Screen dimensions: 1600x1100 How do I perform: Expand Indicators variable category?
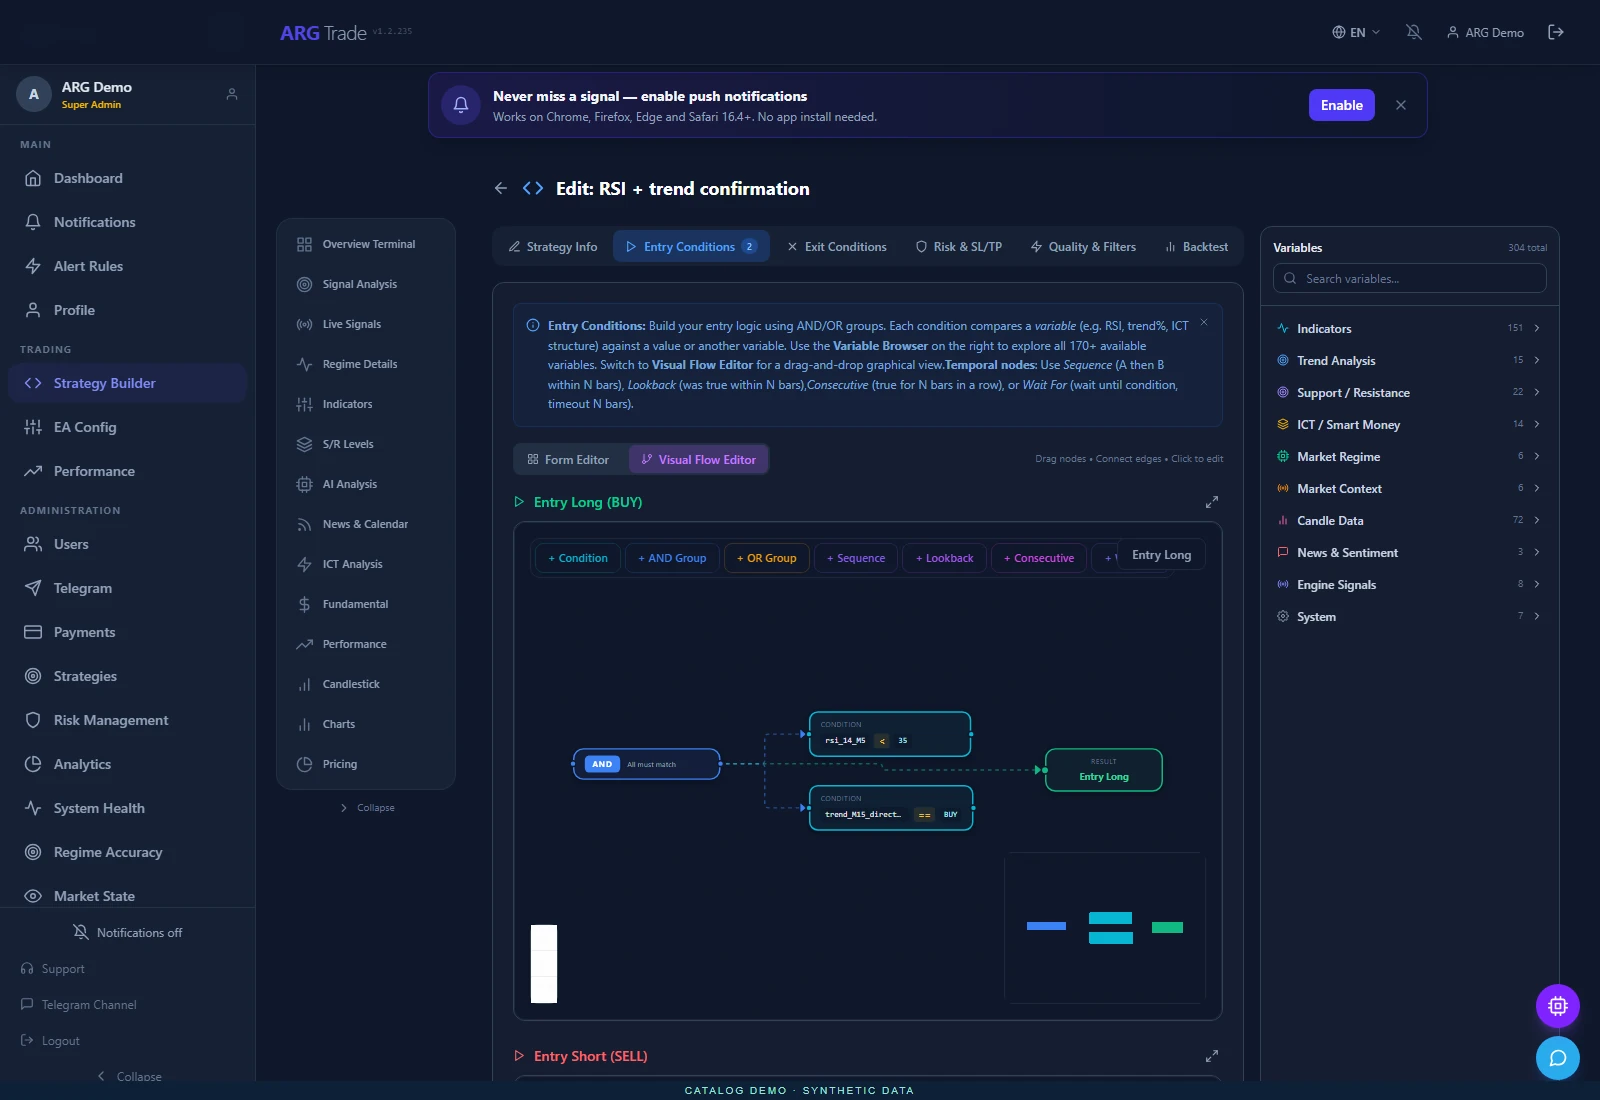pos(1410,328)
